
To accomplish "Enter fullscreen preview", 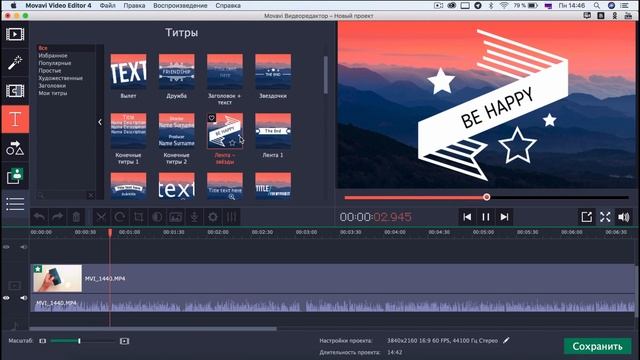I will pyautogui.click(x=605, y=217).
